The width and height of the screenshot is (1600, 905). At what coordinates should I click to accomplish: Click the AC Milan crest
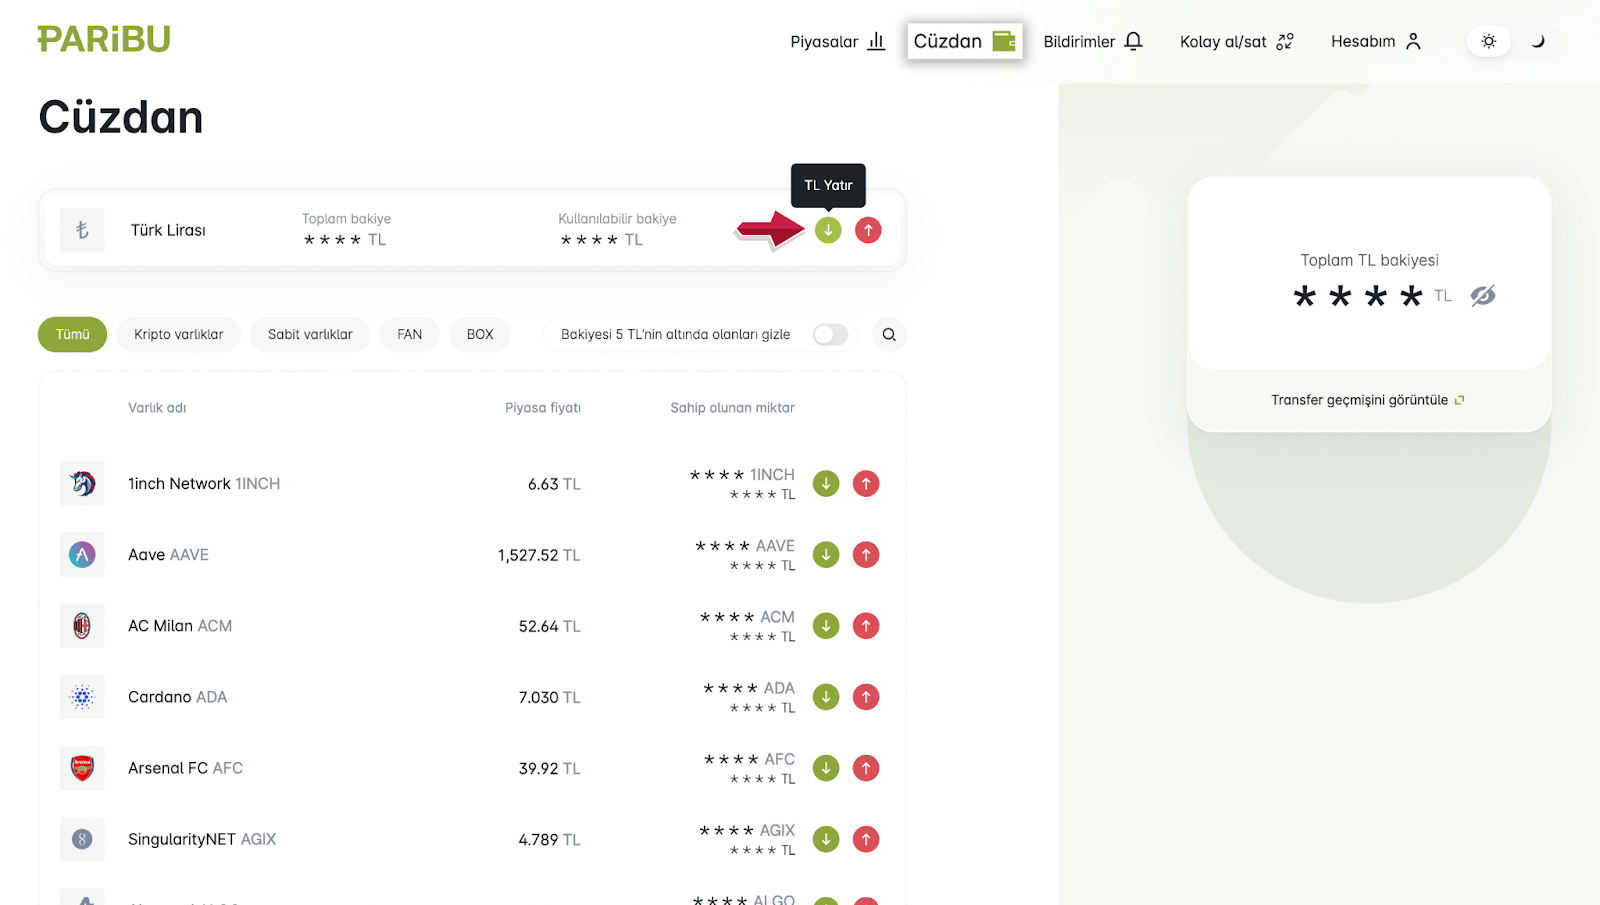coord(82,626)
